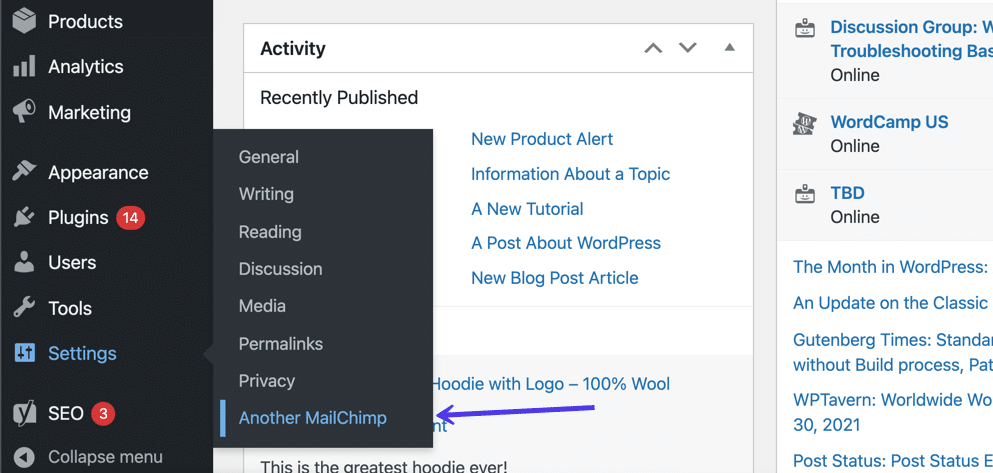Move Activity widget down with arrow
The width and height of the screenshot is (993, 473).
point(687,48)
